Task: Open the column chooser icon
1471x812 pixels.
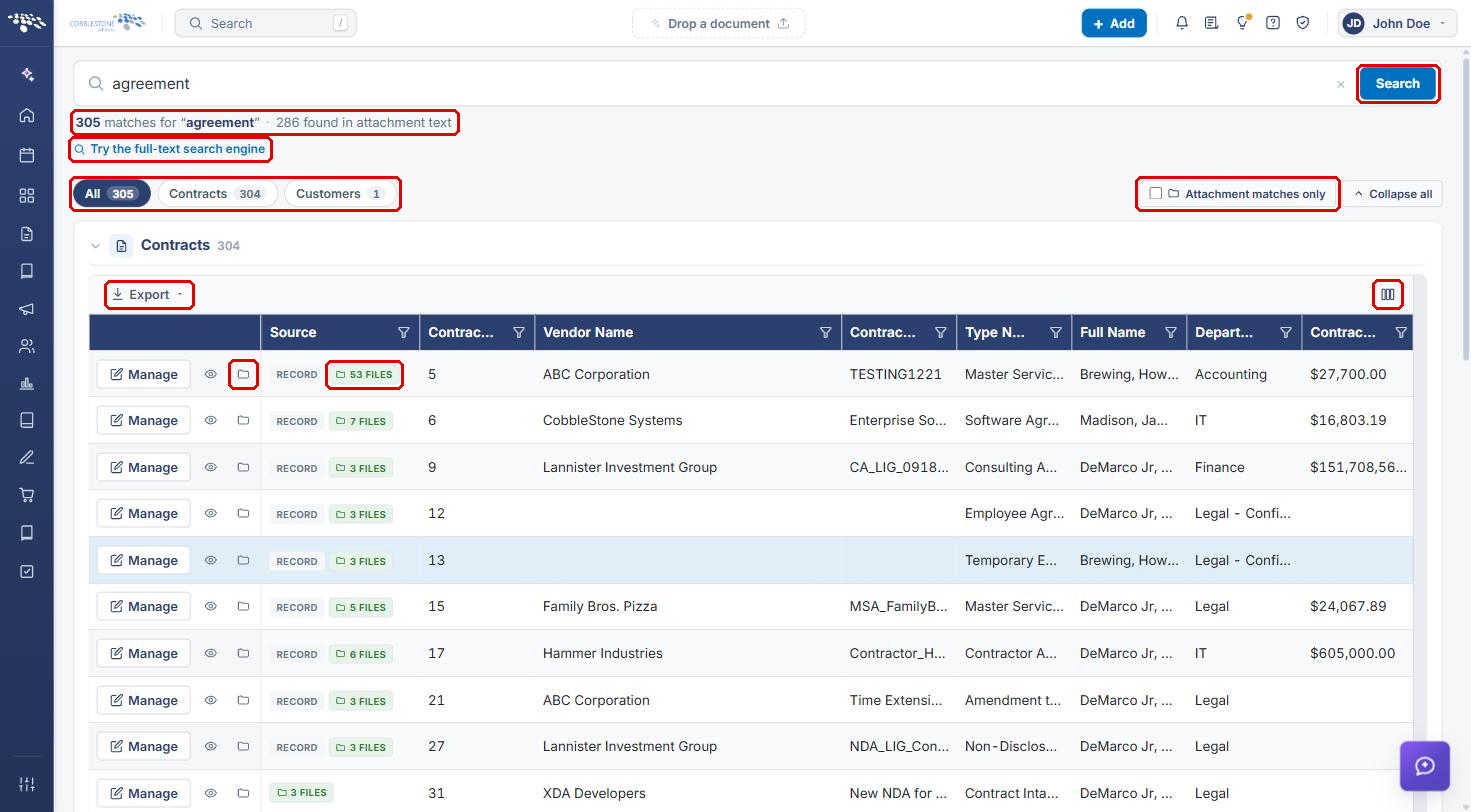Action: point(1388,295)
